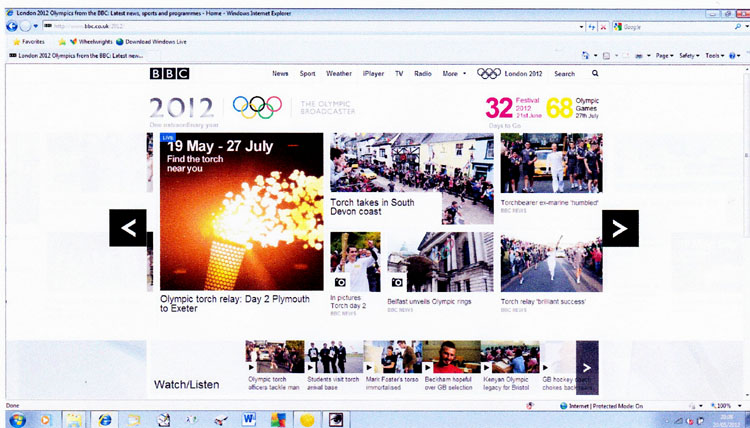The height and width of the screenshot is (428, 750).
Task: Click the large 2012 heading logo
Action: click(x=181, y=108)
